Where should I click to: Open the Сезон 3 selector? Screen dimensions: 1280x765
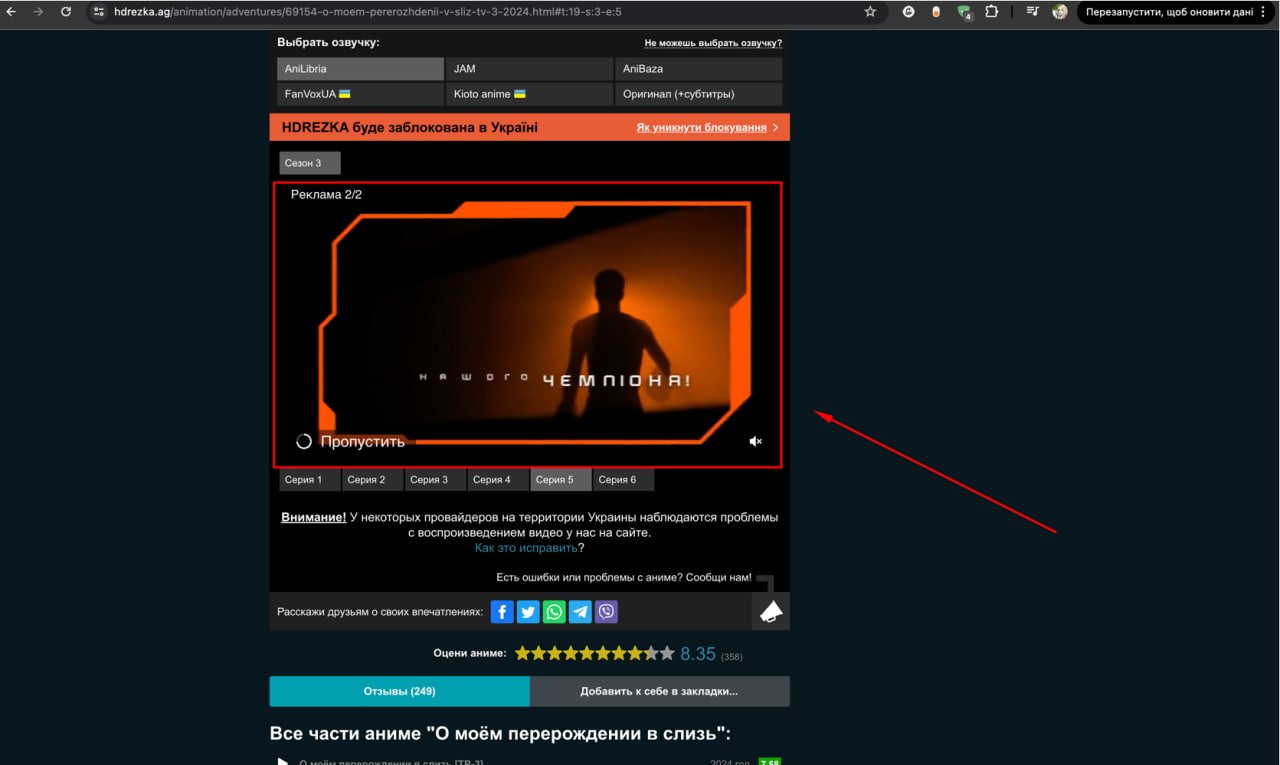click(308, 162)
